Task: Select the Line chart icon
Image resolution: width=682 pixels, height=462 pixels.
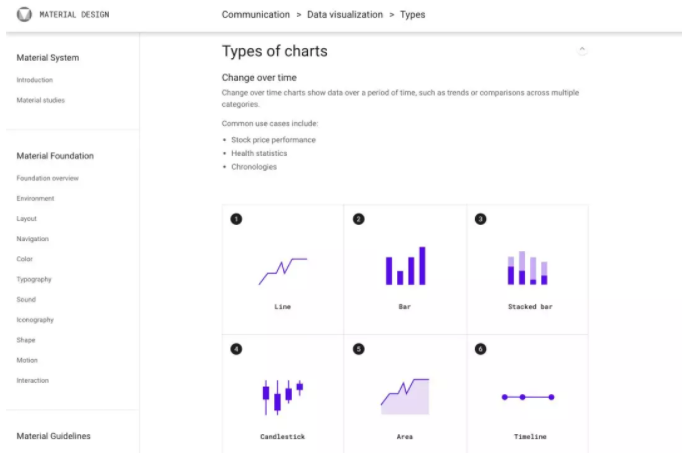Action: pyautogui.click(x=283, y=271)
